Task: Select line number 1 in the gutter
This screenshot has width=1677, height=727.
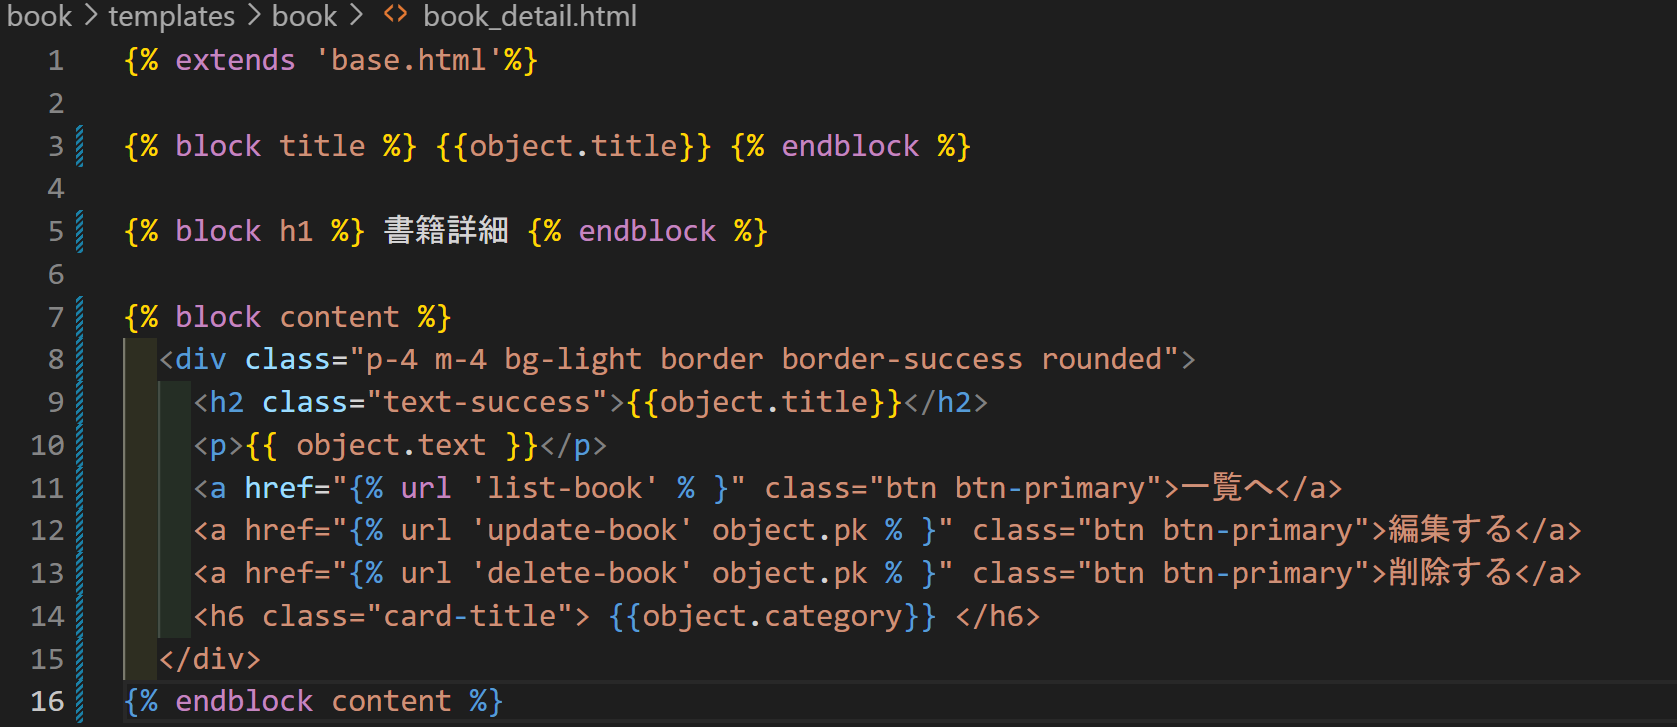Action: [56, 61]
